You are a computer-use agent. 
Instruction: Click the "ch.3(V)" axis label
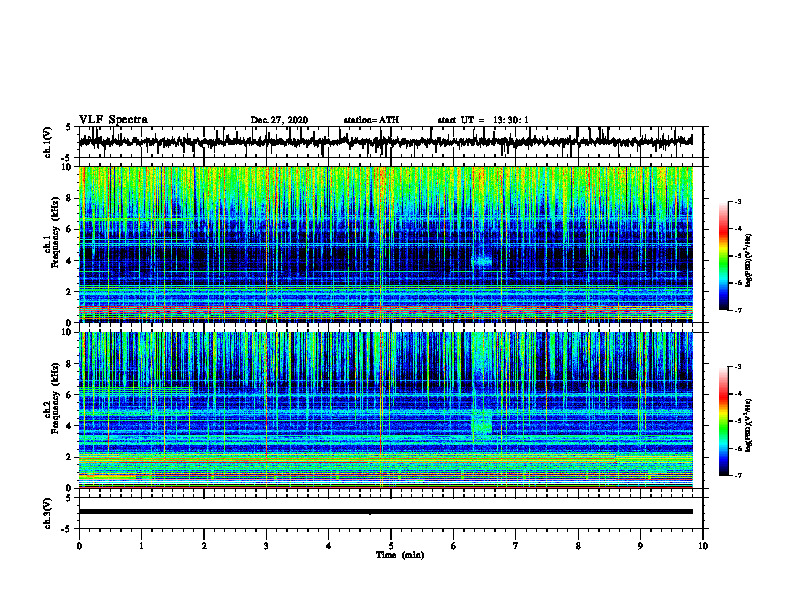pos(48,513)
